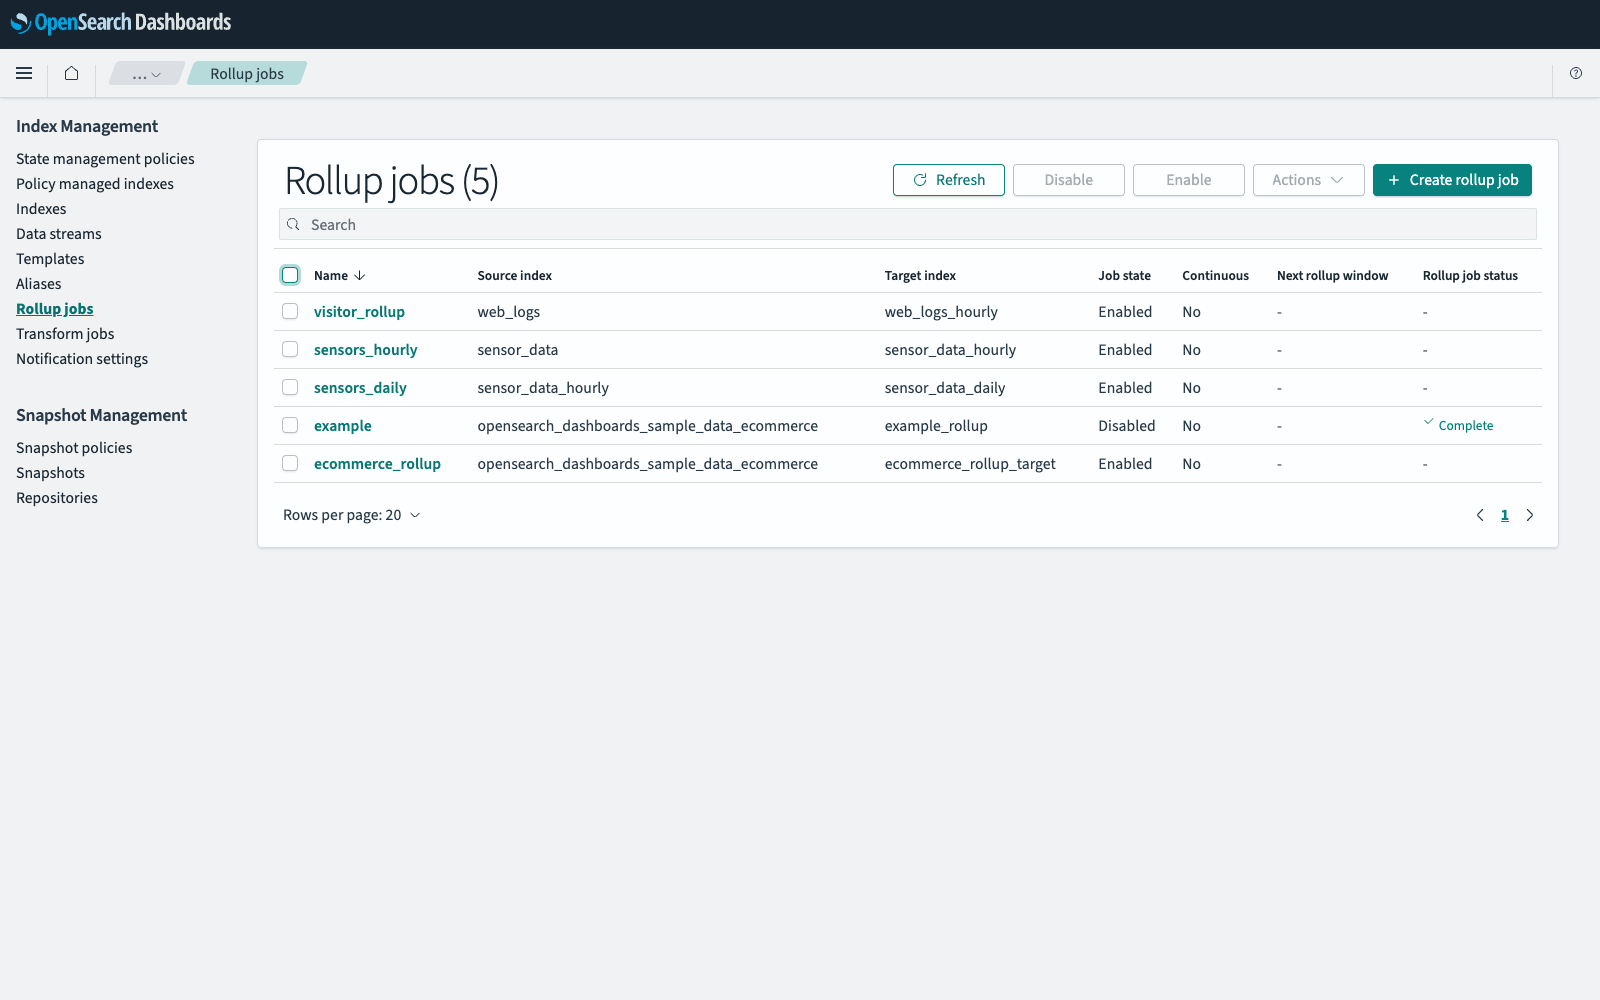Image resolution: width=1600 pixels, height=1000 pixels.
Task: Click the OpenSearch Dashboards logo
Action: click(121, 22)
